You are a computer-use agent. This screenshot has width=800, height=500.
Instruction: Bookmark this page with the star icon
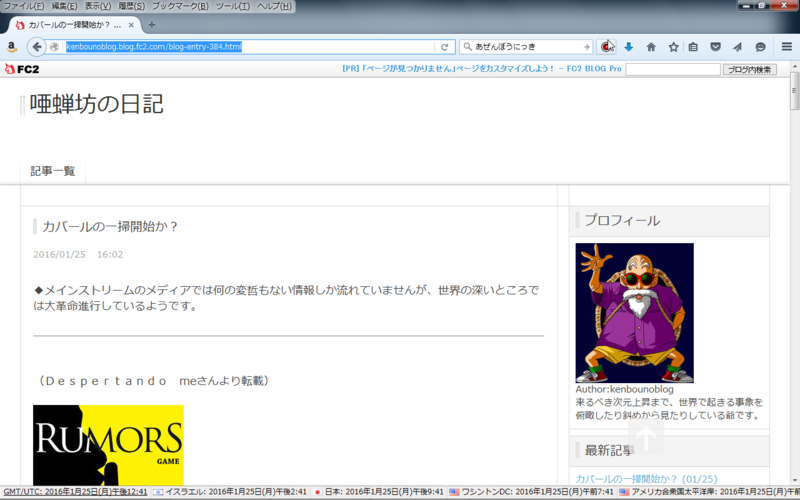673,47
